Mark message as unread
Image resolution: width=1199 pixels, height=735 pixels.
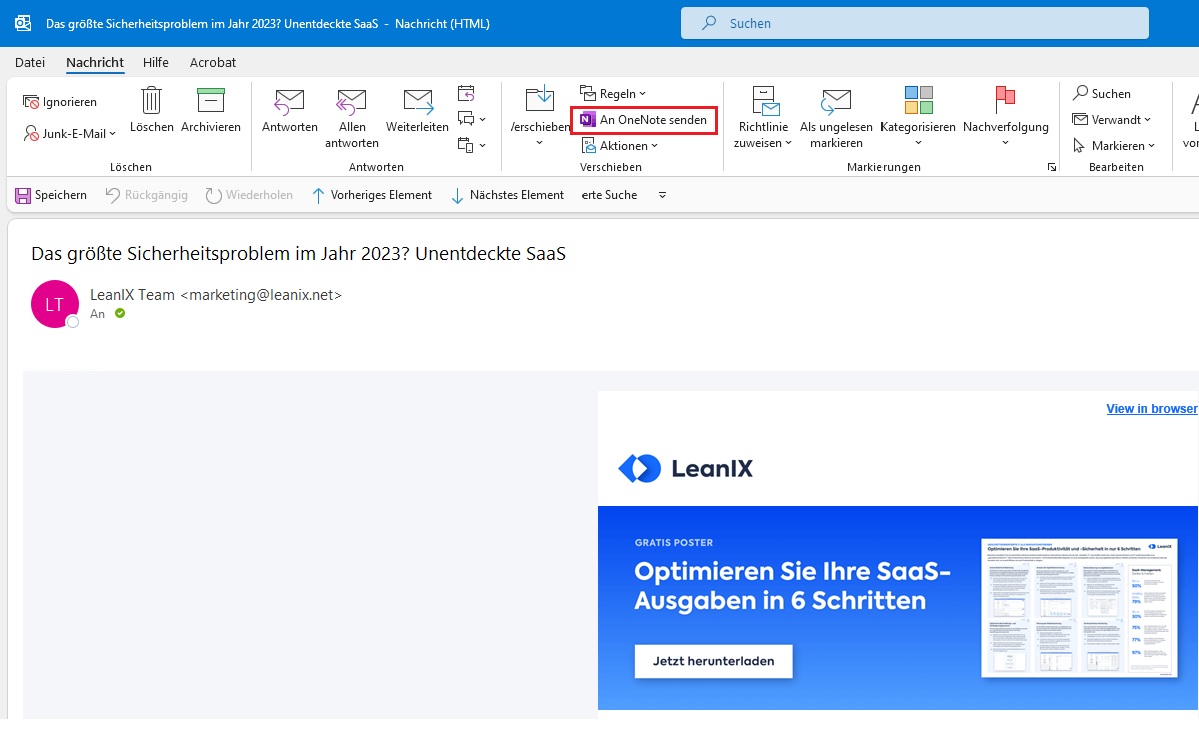pyautogui.click(x=836, y=118)
